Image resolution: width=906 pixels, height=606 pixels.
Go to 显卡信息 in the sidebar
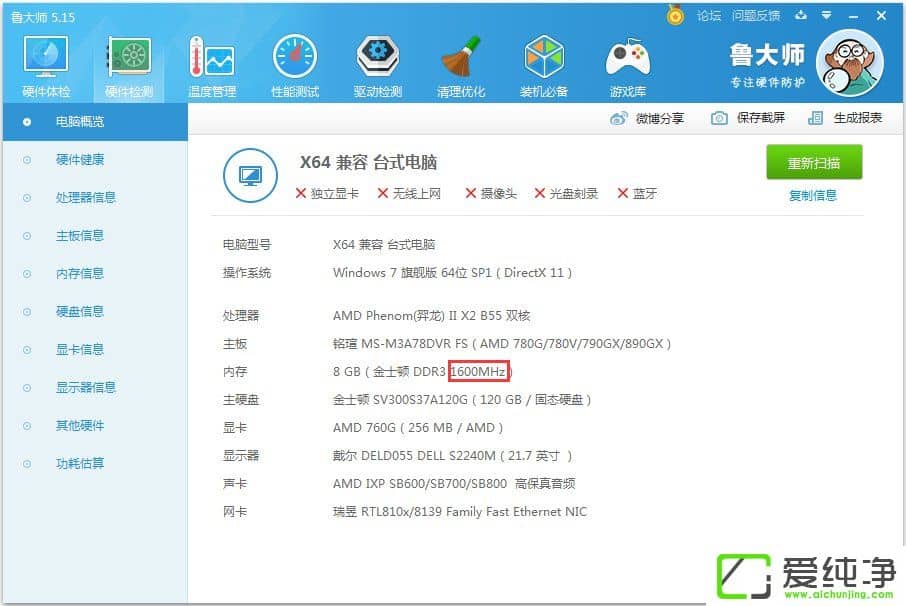pyautogui.click(x=80, y=350)
